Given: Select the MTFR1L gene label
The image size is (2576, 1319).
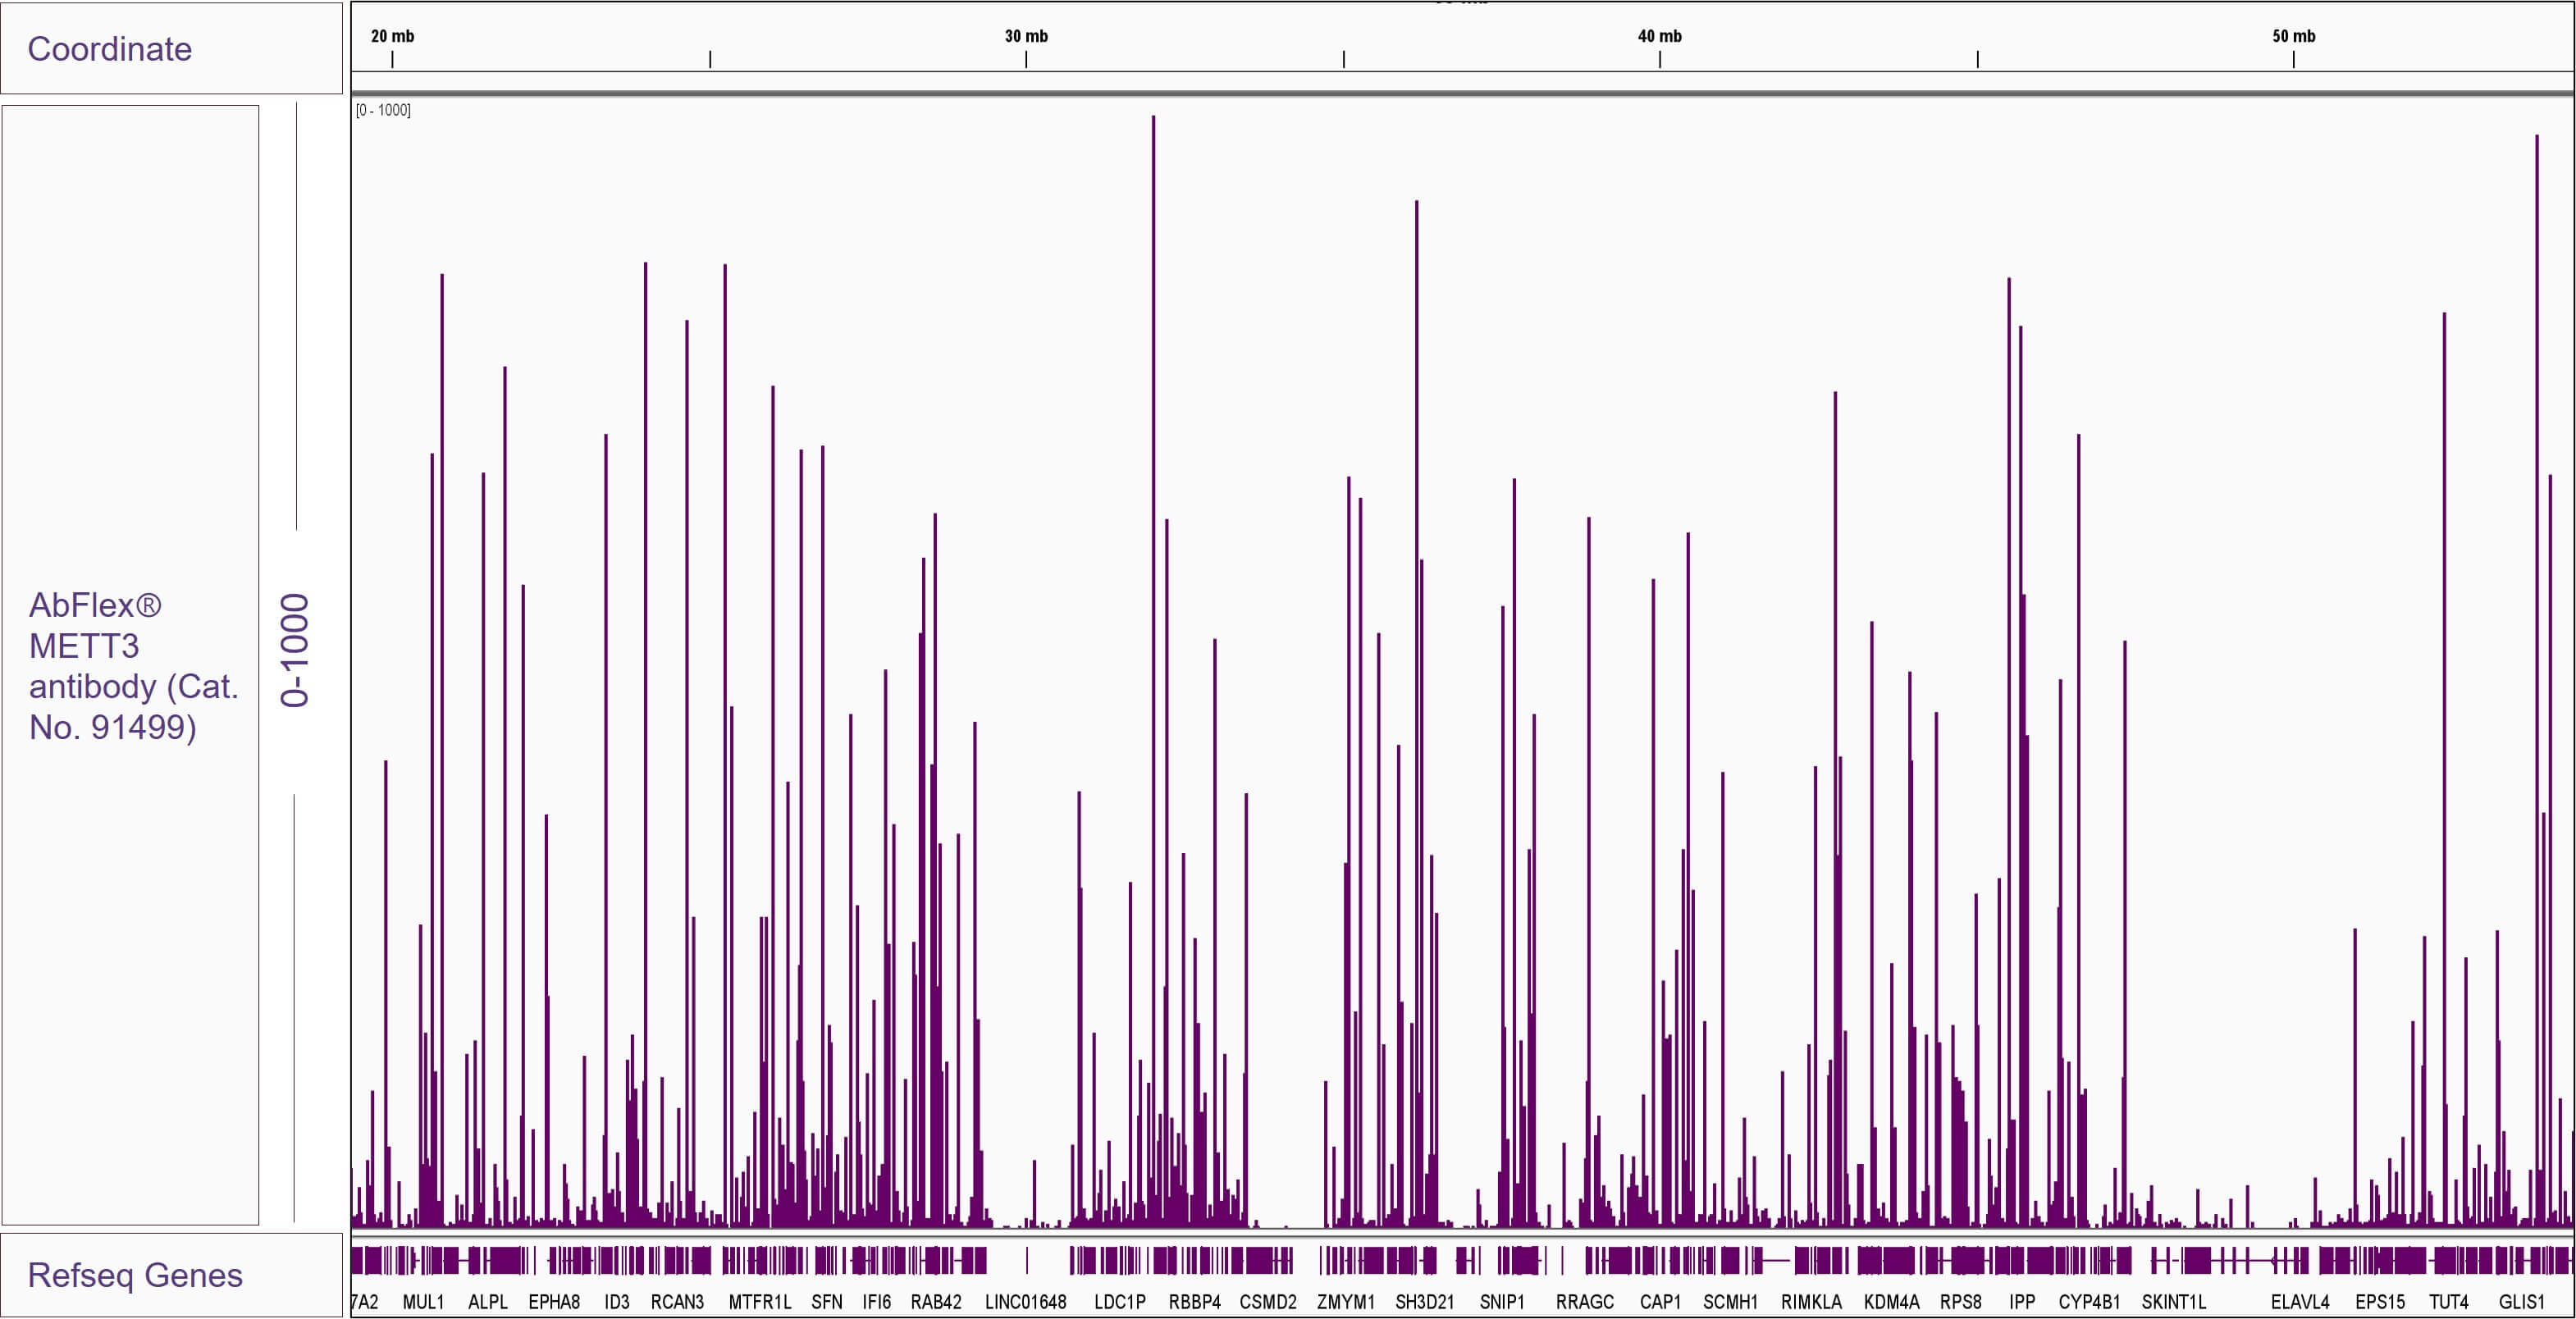Looking at the screenshot, I should coord(759,1302).
